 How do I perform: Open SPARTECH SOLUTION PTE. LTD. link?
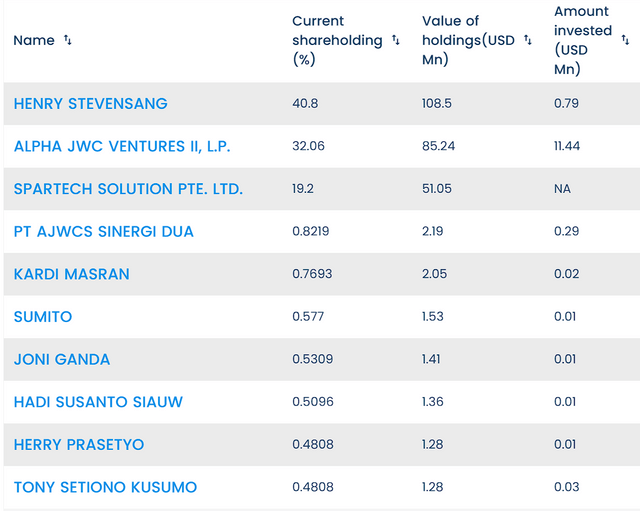(x=128, y=189)
